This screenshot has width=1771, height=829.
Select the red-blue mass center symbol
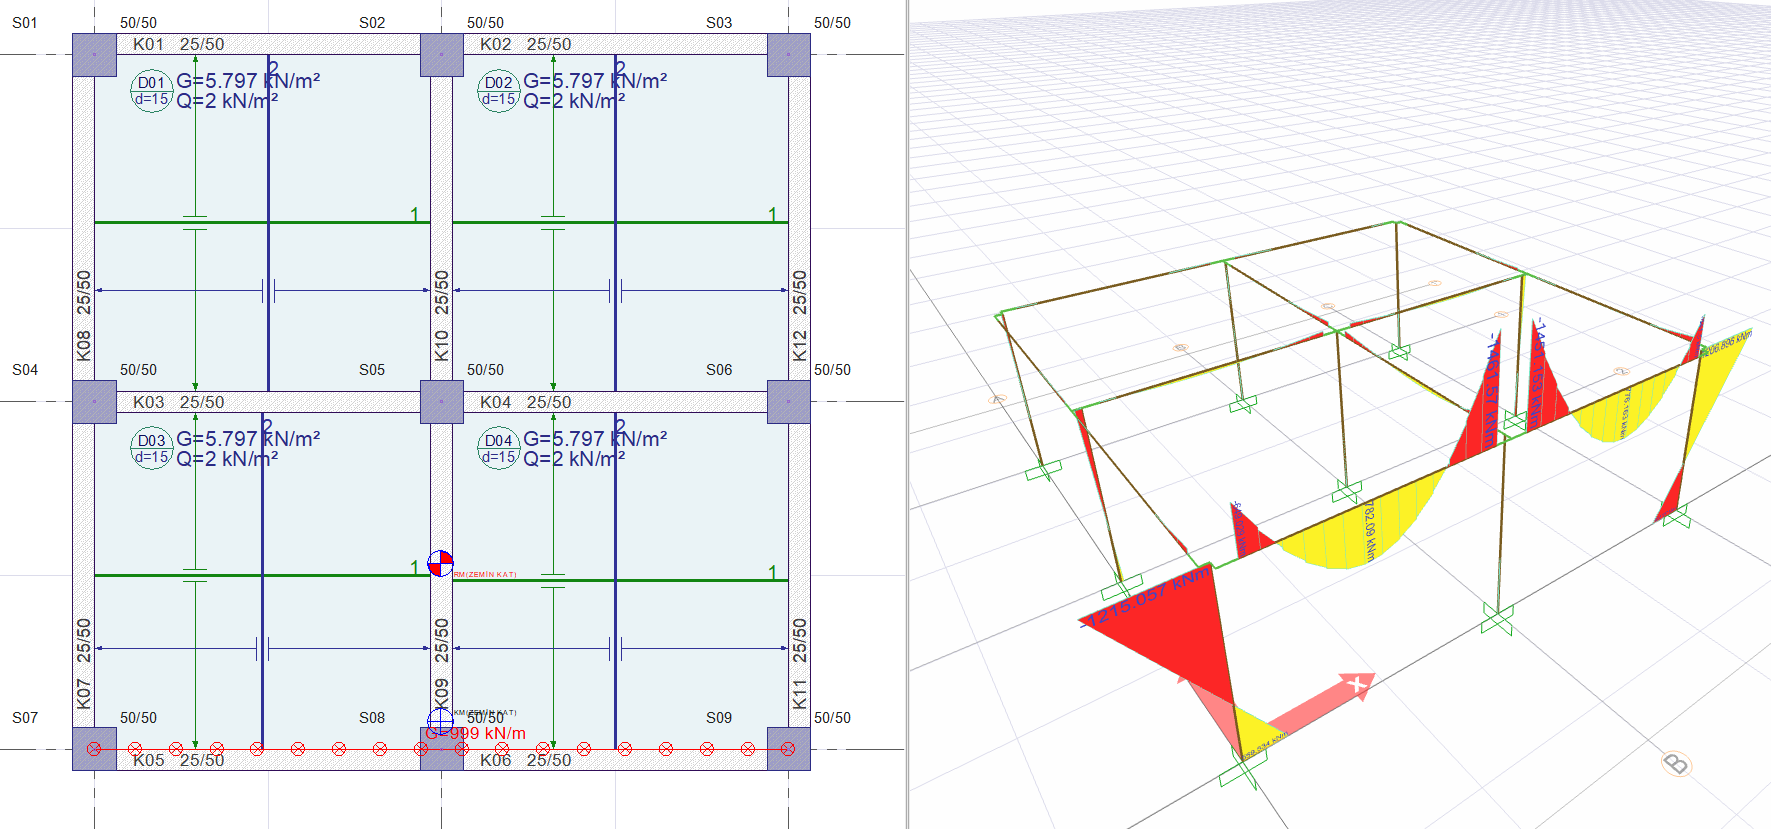pyautogui.click(x=441, y=563)
